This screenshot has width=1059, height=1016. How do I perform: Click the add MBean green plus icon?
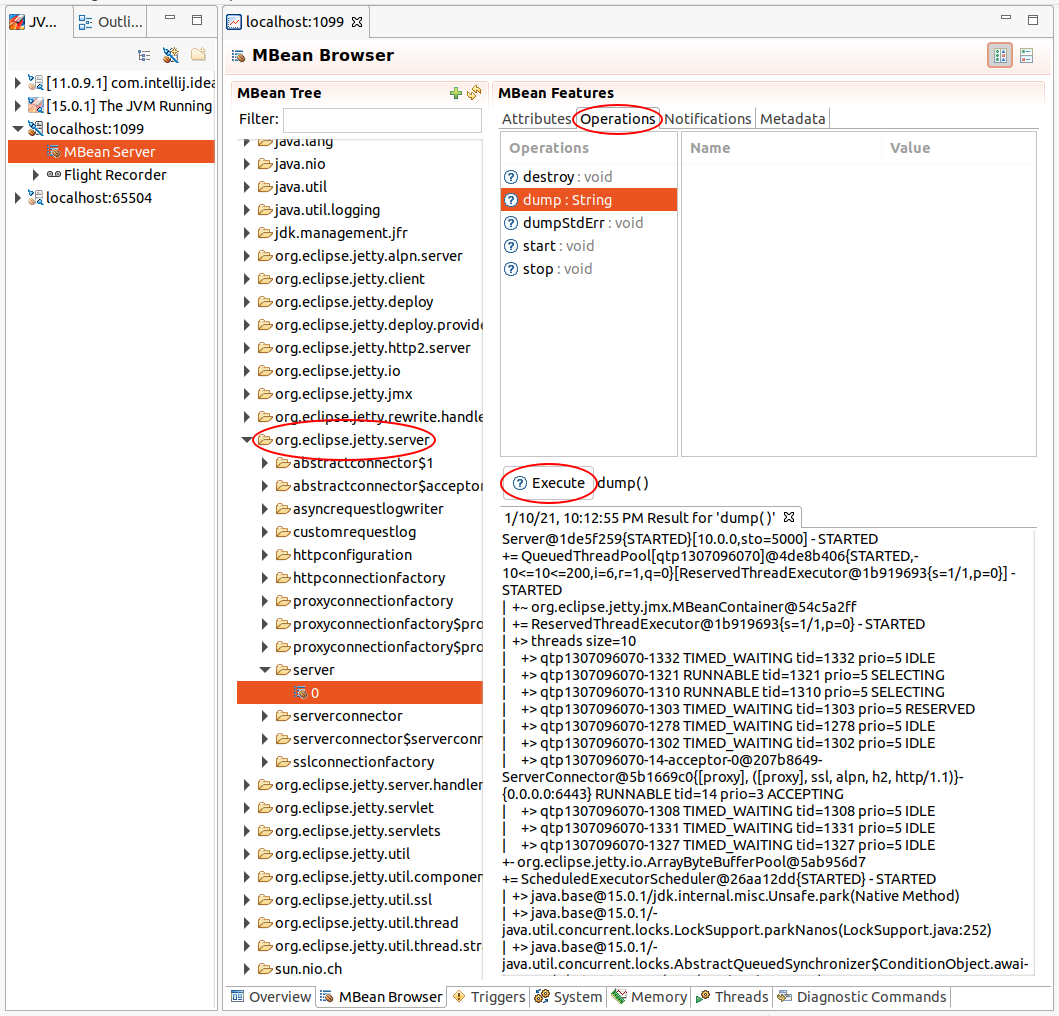click(x=456, y=93)
